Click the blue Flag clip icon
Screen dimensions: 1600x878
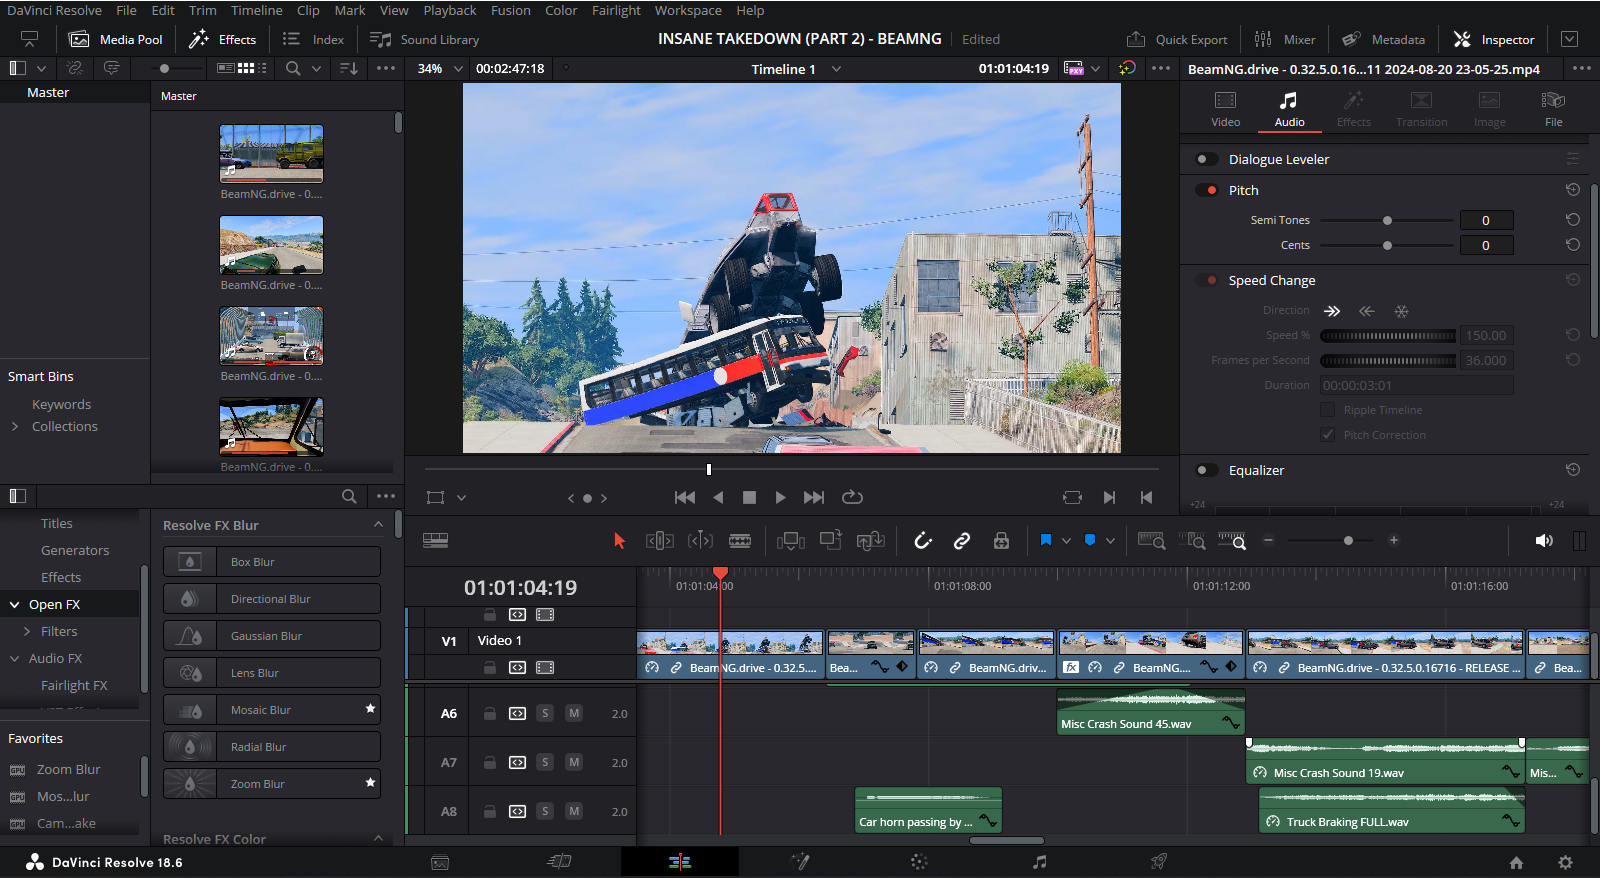point(1046,540)
